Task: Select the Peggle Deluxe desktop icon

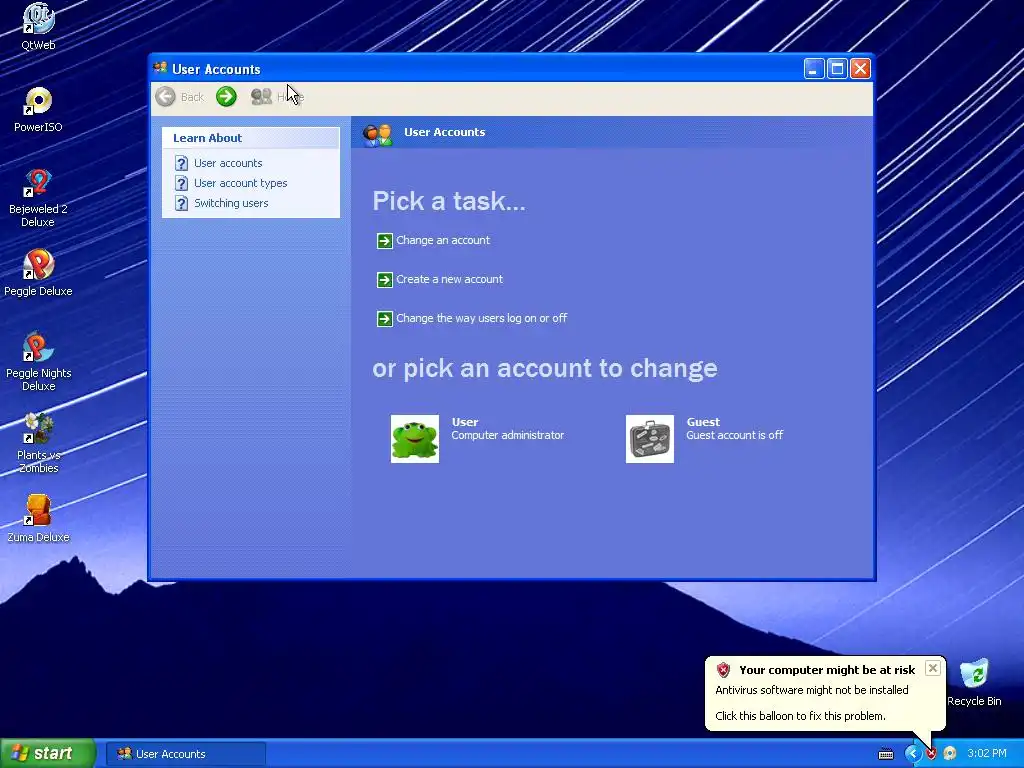Action: 38,265
